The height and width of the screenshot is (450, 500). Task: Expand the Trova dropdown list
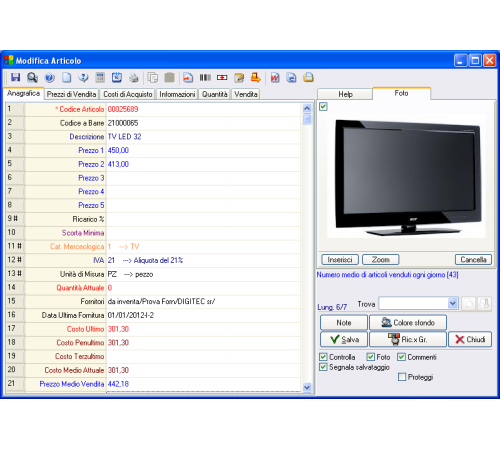pos(452,303)
